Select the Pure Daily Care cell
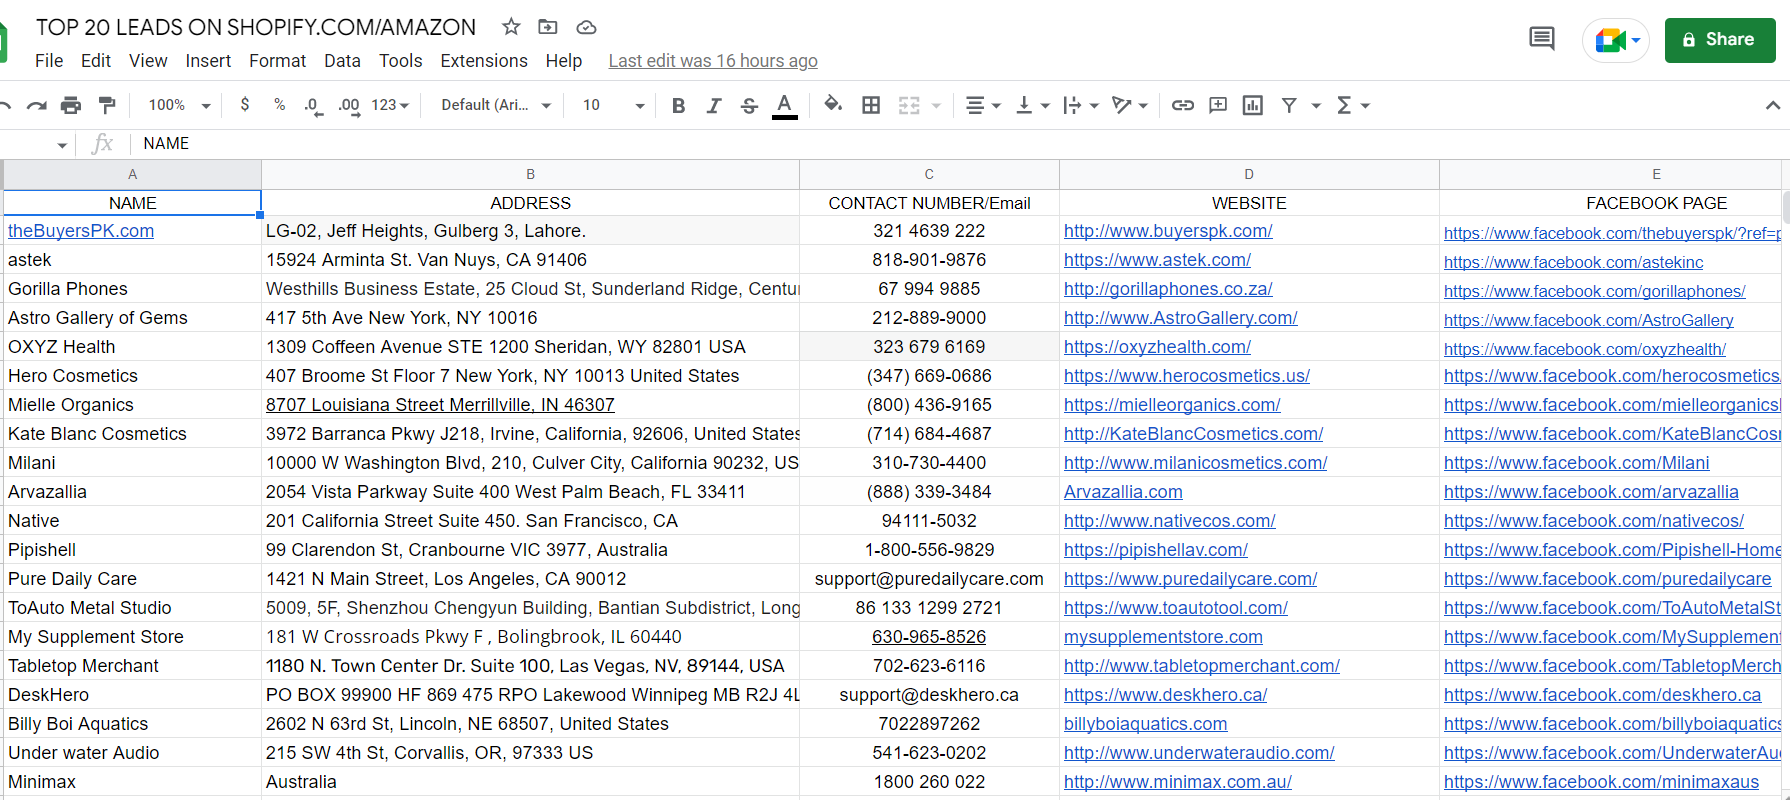Viewport: 1790px width, 800px height. click(133, 579)
